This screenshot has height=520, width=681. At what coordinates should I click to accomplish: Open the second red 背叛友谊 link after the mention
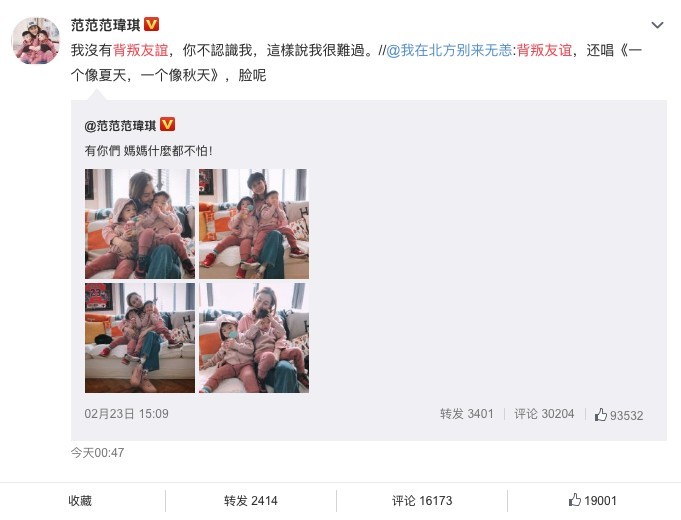click(x=544, y=50)
